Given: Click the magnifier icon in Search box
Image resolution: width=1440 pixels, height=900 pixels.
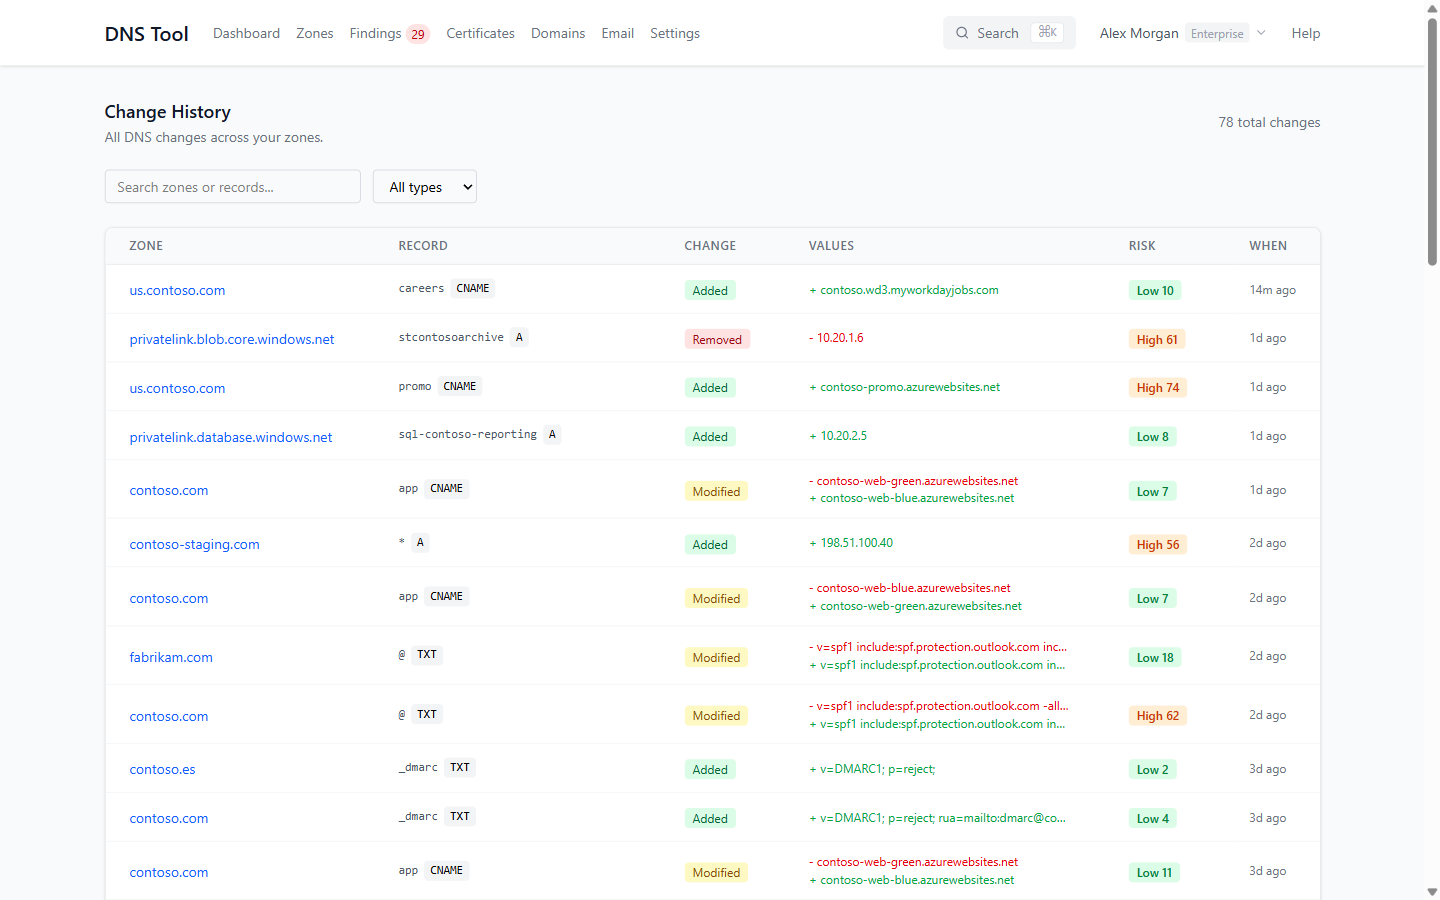Looking at the screenshot, I should coord(962,33).
